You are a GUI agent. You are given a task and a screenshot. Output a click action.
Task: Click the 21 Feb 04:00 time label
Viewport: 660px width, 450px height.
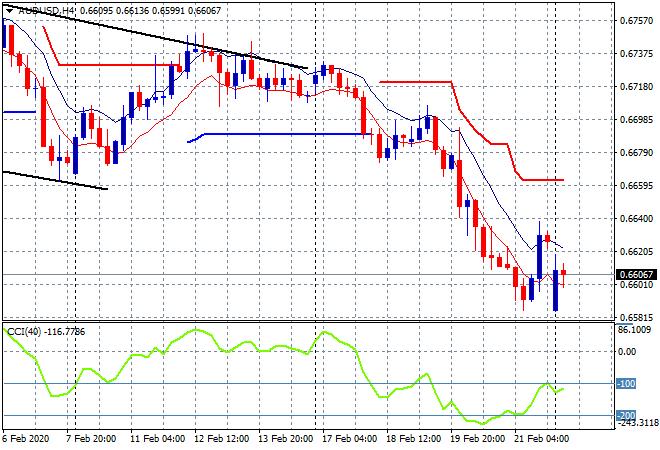point(541,439)
